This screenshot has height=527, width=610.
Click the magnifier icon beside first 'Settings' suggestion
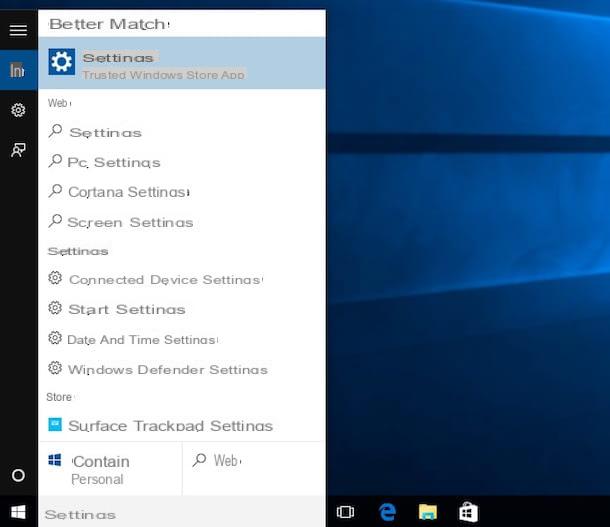[x=55, y=131]
